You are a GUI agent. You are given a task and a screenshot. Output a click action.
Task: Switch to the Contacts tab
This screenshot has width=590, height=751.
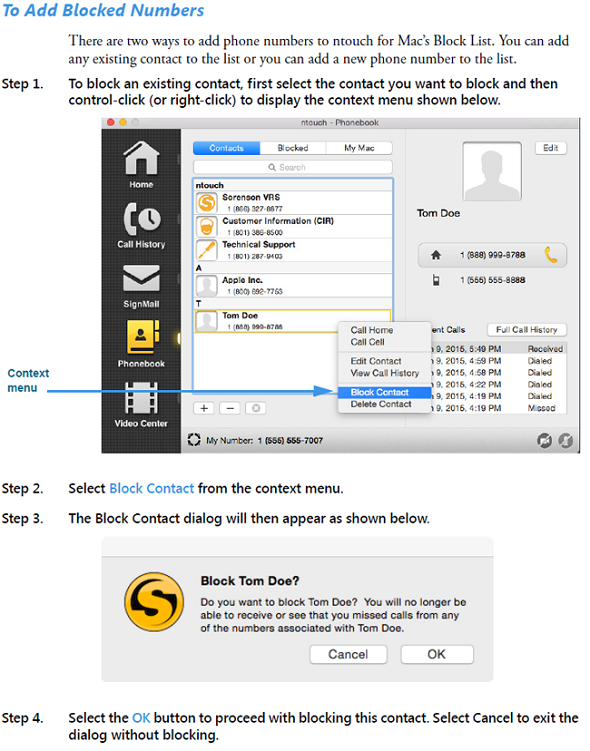227,148
